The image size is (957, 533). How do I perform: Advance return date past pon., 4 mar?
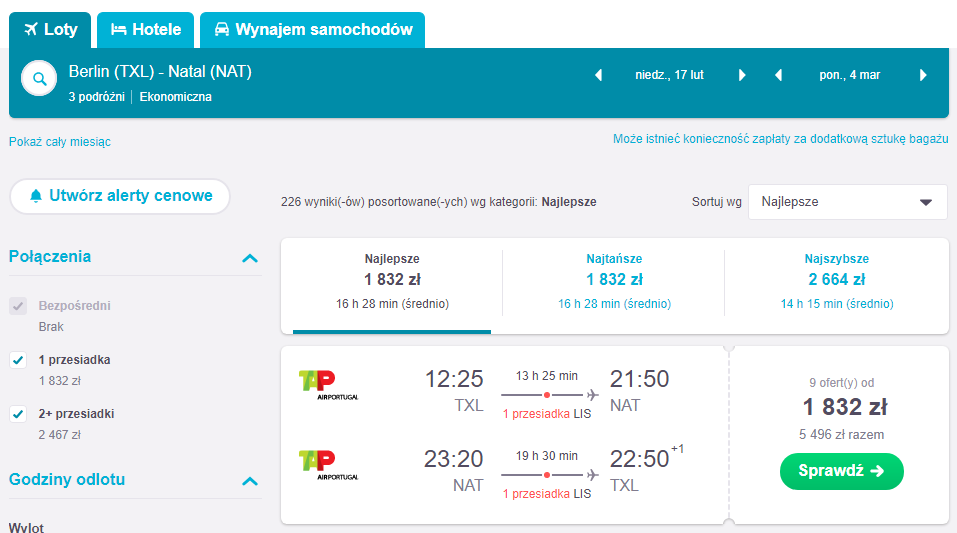point(923,75)
